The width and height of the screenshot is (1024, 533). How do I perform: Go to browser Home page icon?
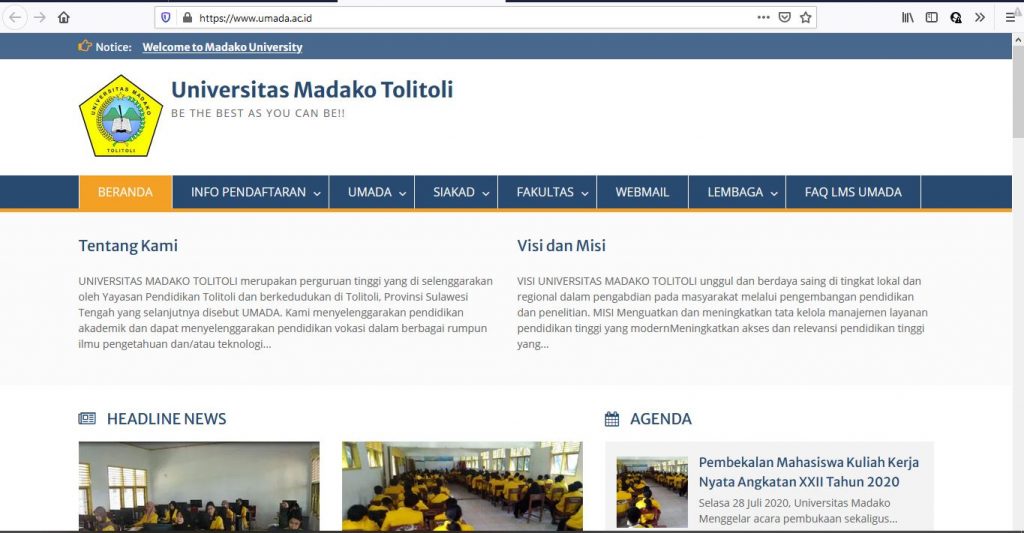pyautogui.click(x=63, y=18)
